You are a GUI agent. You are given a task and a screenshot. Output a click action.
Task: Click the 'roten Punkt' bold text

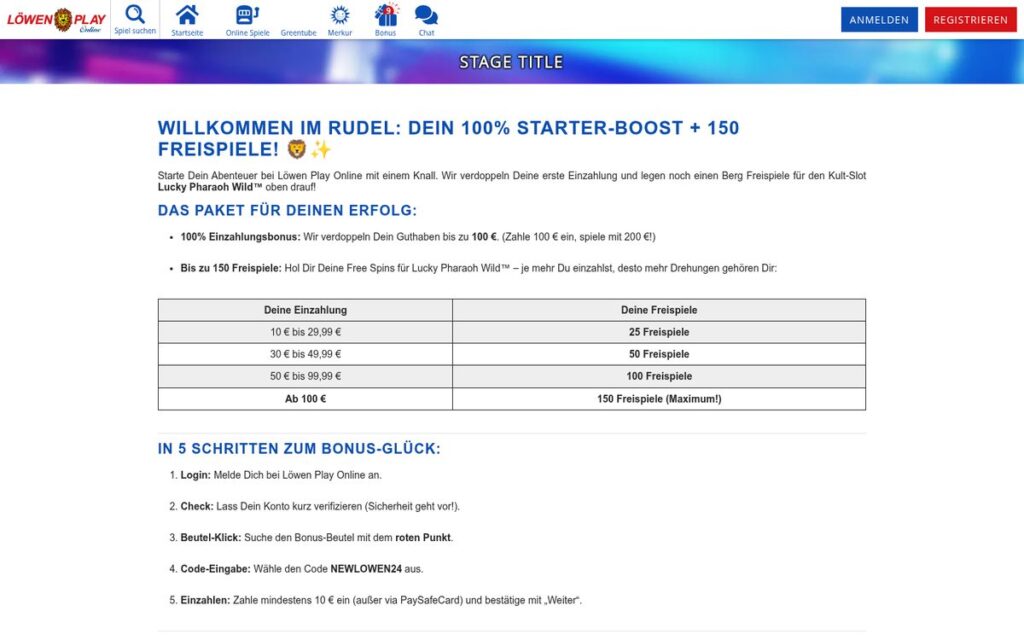coord(423,537)
